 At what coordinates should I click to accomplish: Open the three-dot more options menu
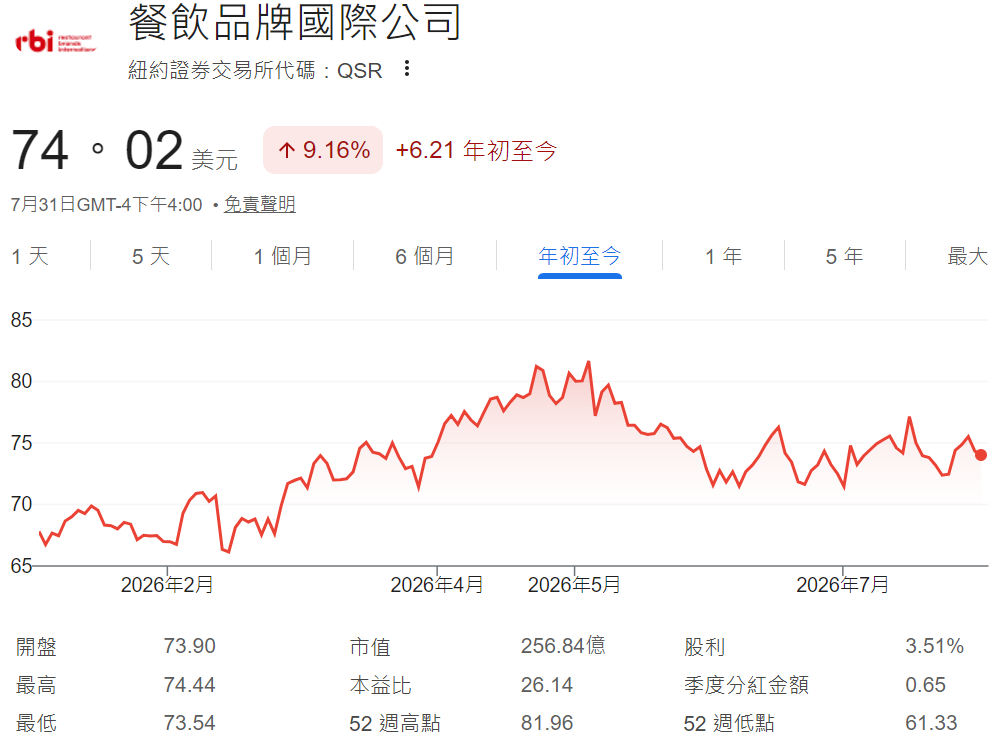[407, 68]
